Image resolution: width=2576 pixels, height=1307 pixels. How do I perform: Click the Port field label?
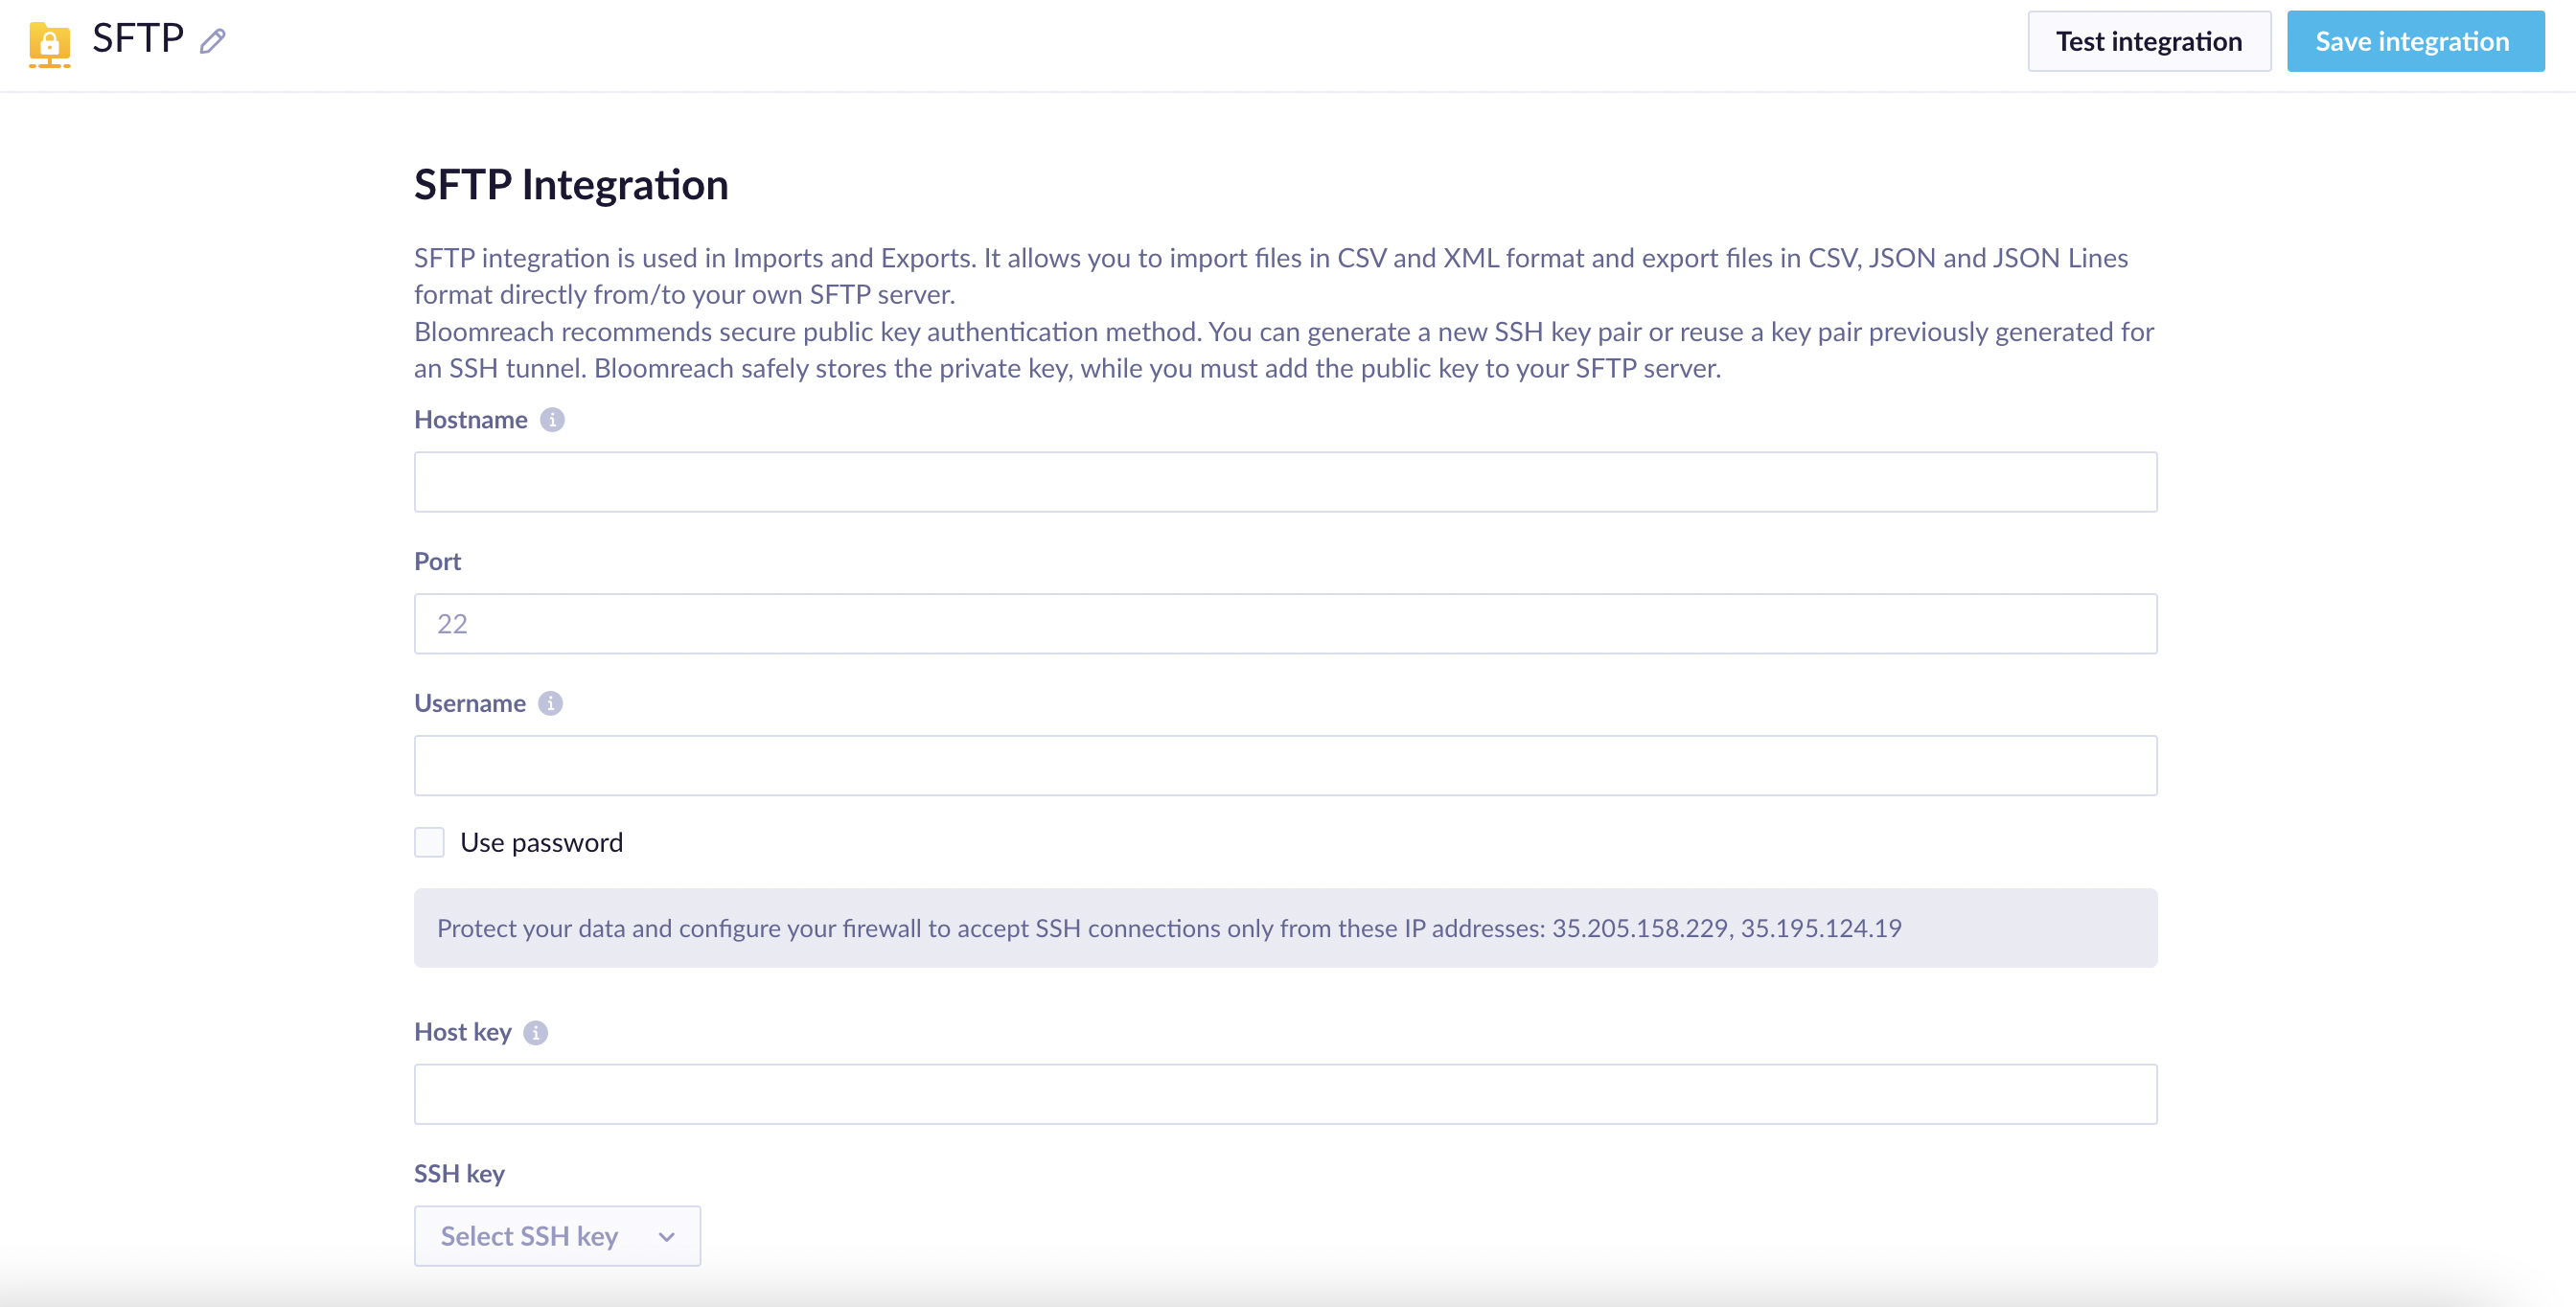click(x=437, y=561)
